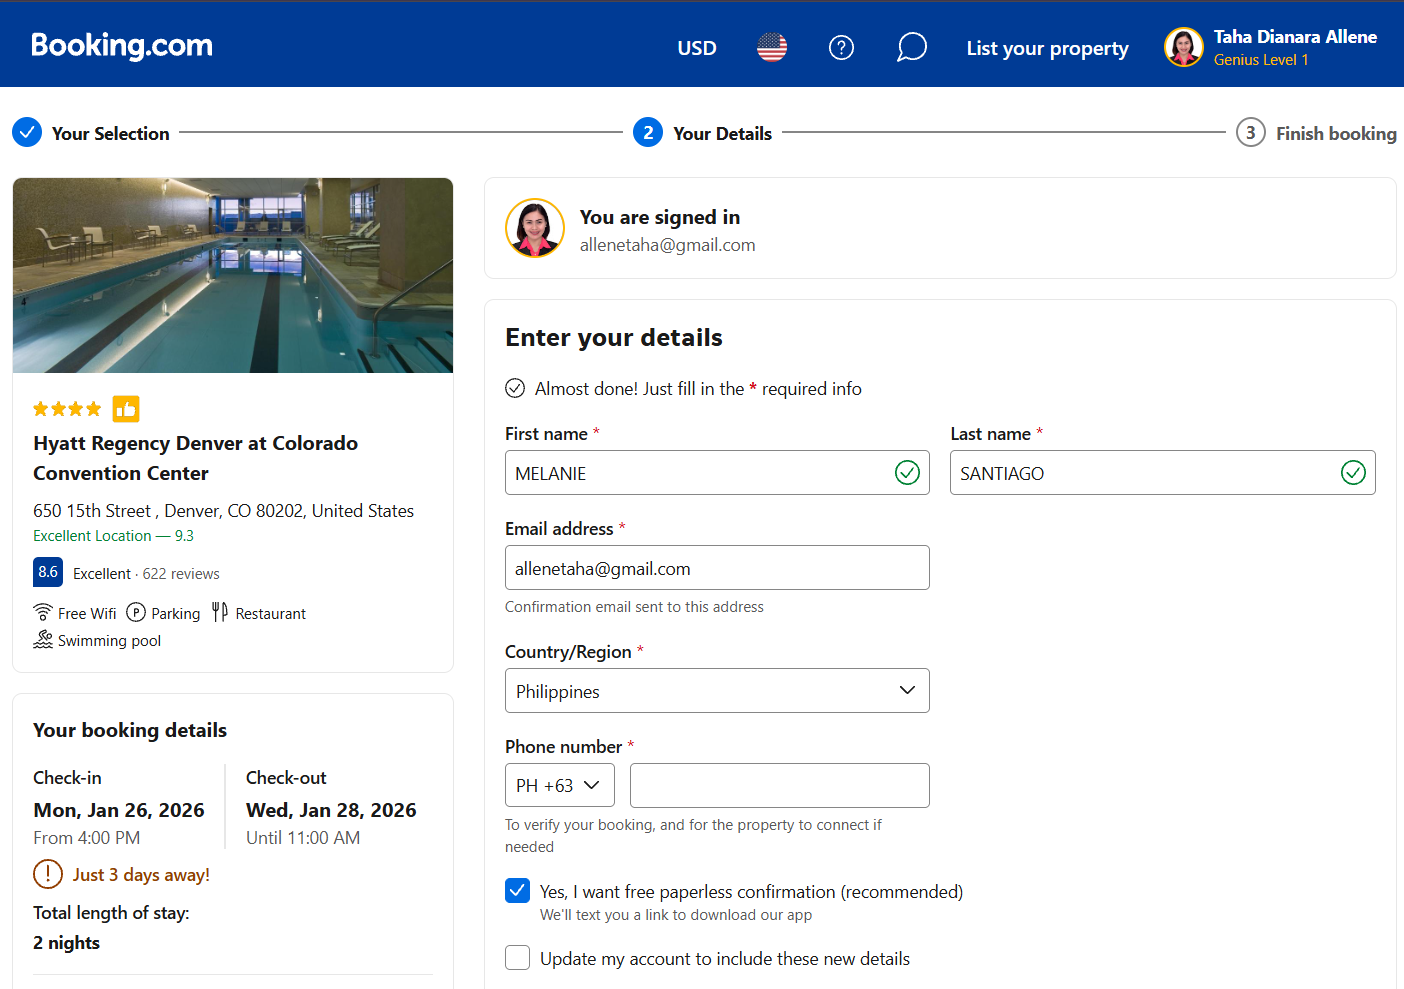Click List your property link
The image size is (1404, 989).
pyautogui.click(x=1047, y=48)
